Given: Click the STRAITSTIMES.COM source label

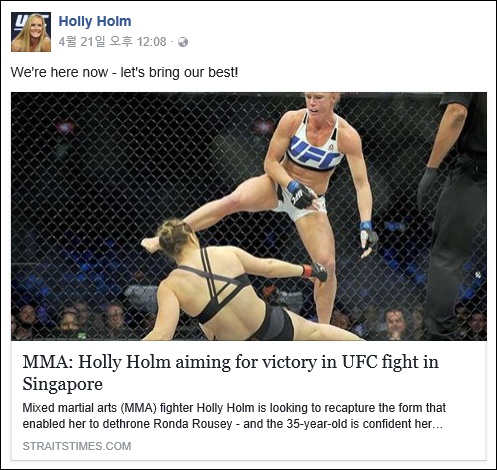Looking at the screenshot, I should [x=77, y=446].
